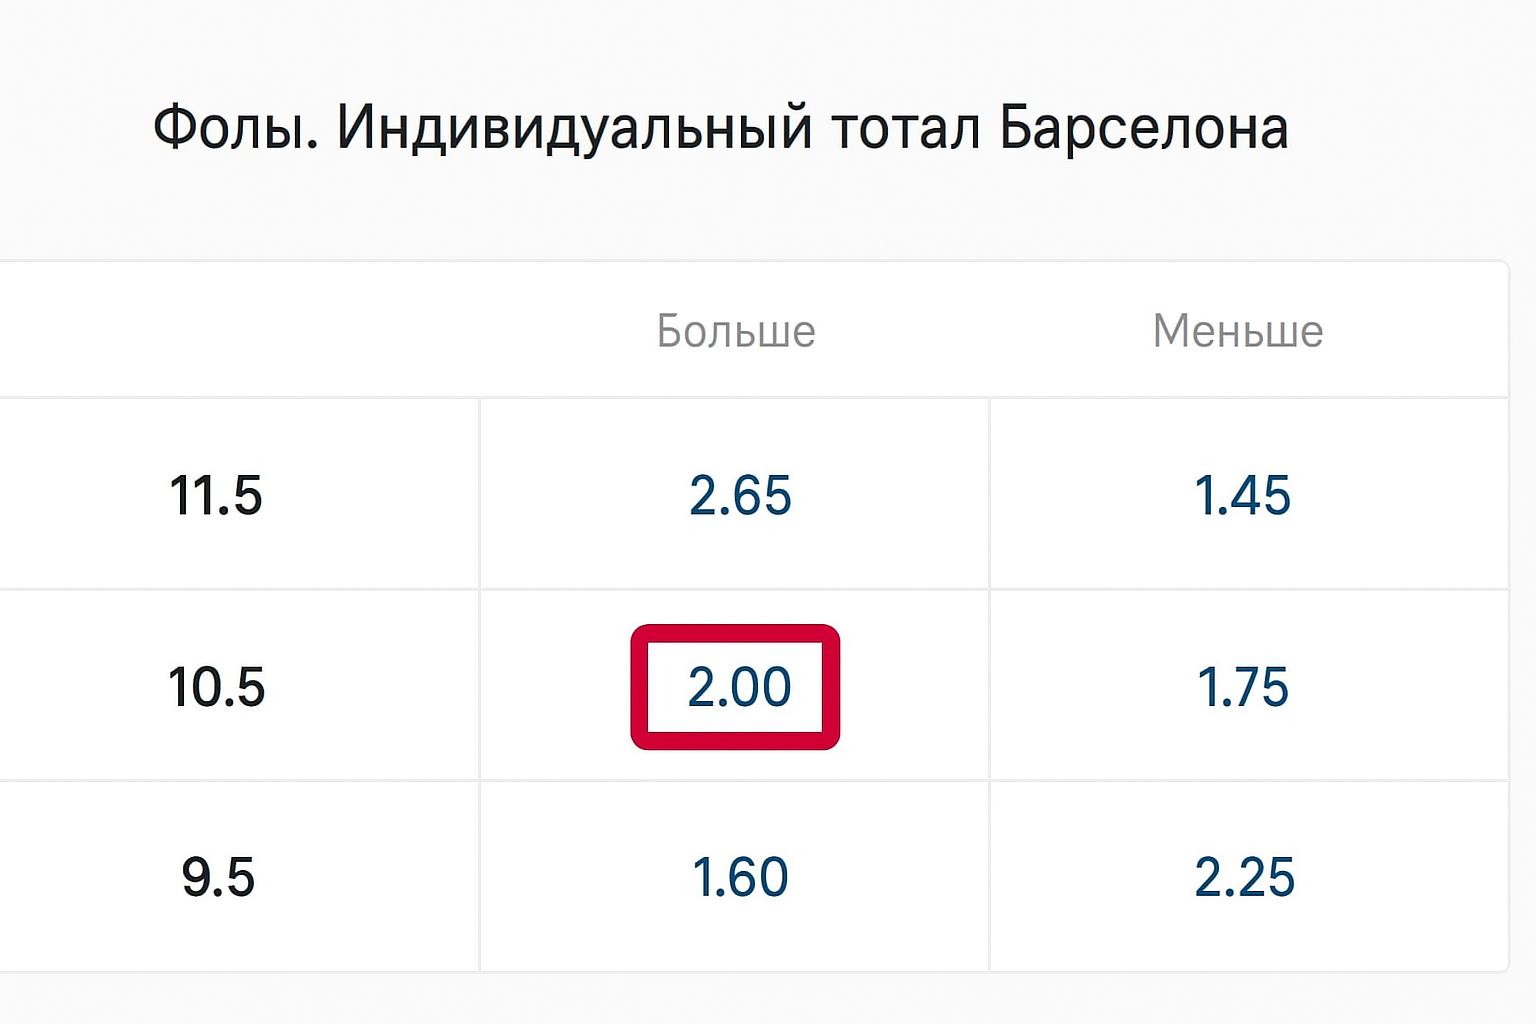Select the 10.5 total line label
This screenshot has width=1536, height=1024.
tap(216, 687)
